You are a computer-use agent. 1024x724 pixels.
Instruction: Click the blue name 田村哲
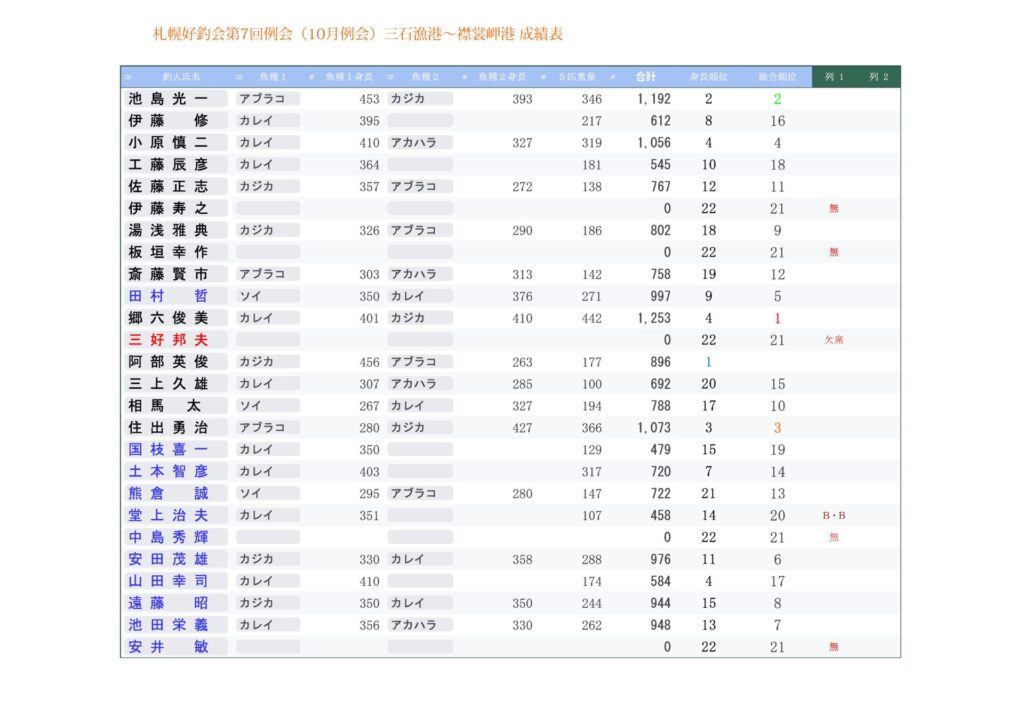pos(168,296)
